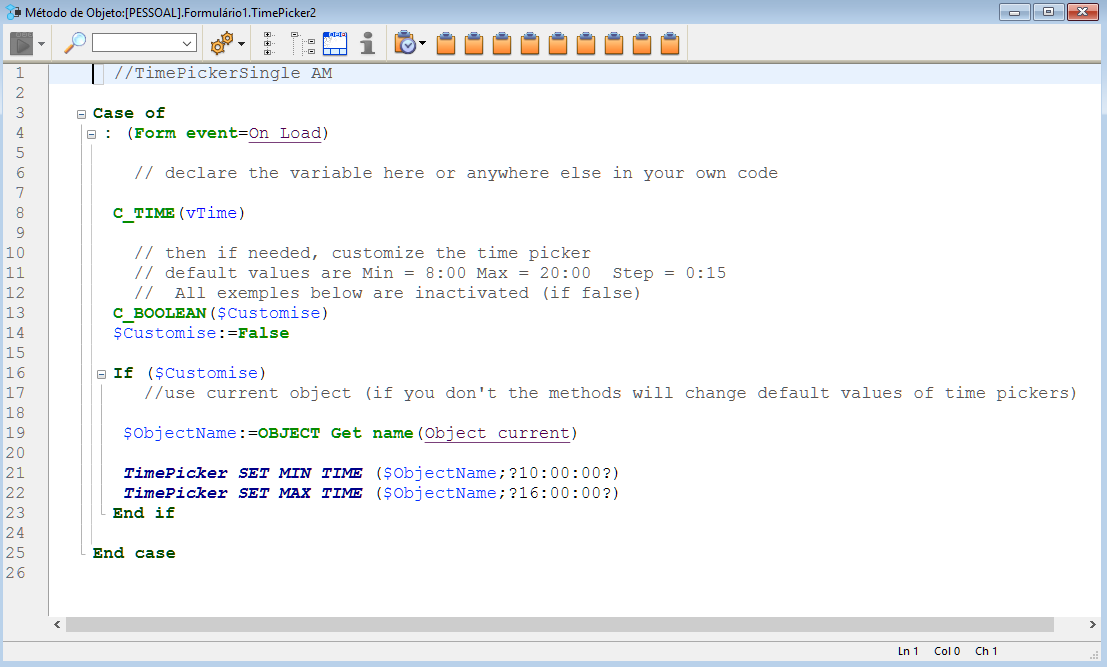Click the horizontal scrollbar thumb
Image resolution: width=1107 pixels, height=667 pixels.
pyautogui.click(x=560, y=625)
